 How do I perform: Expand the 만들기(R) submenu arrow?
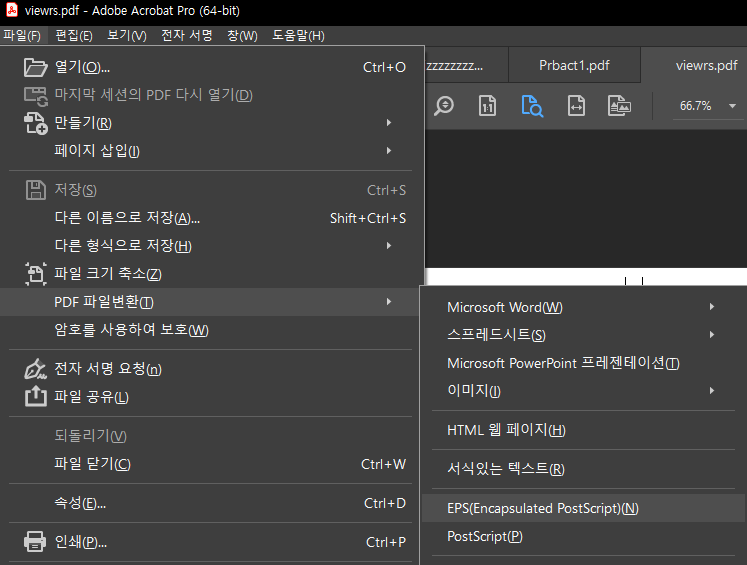(x=389, y=123)
